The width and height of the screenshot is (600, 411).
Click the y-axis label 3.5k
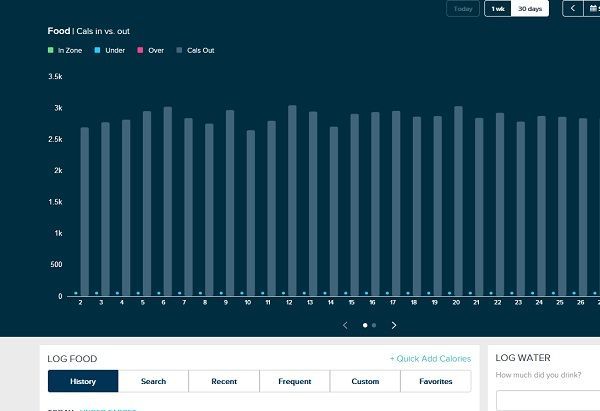(55, 77)
